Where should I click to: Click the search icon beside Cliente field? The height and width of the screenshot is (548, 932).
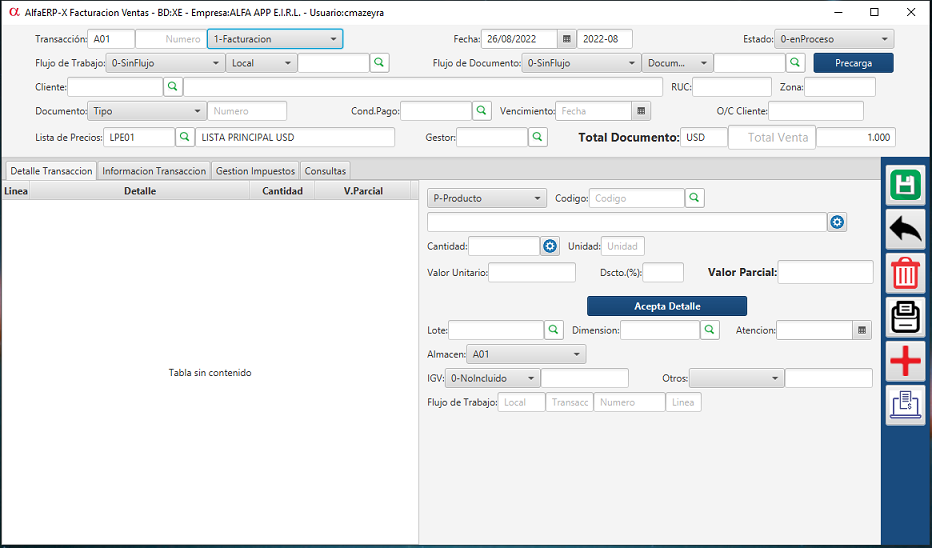pyautogui.click(x=173, y=88)
